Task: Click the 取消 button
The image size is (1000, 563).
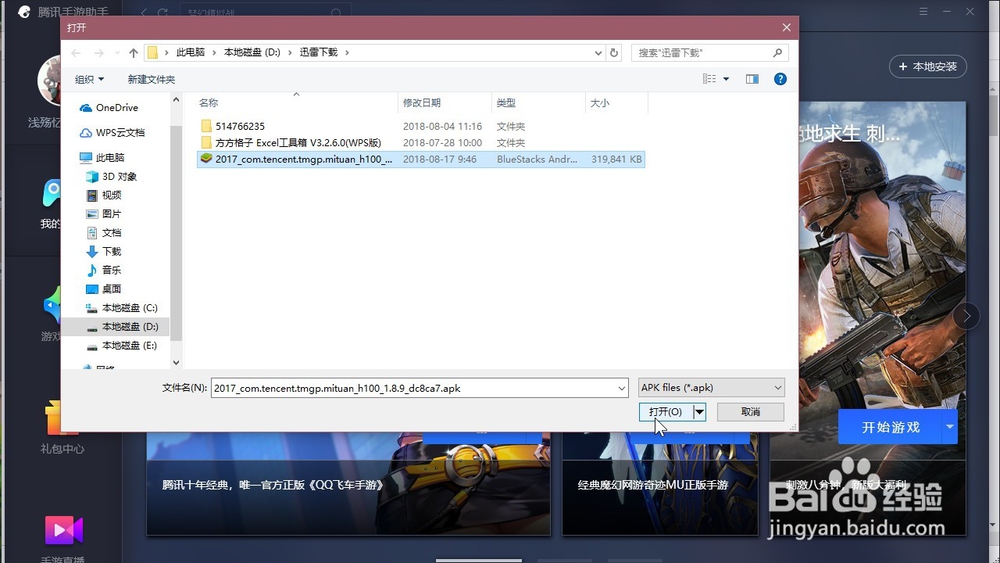Action: click(751, 412)
